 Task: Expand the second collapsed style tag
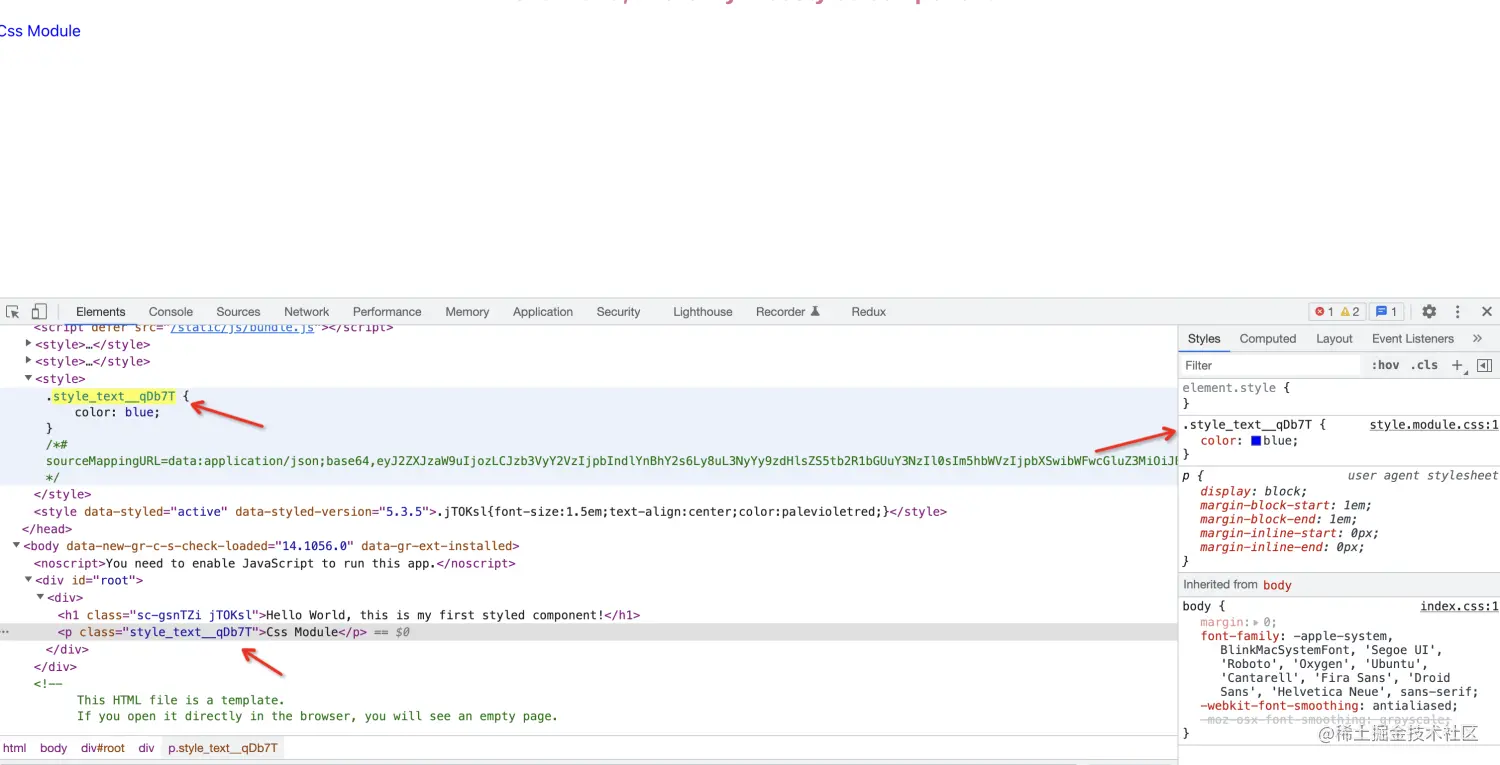point(29,361)
